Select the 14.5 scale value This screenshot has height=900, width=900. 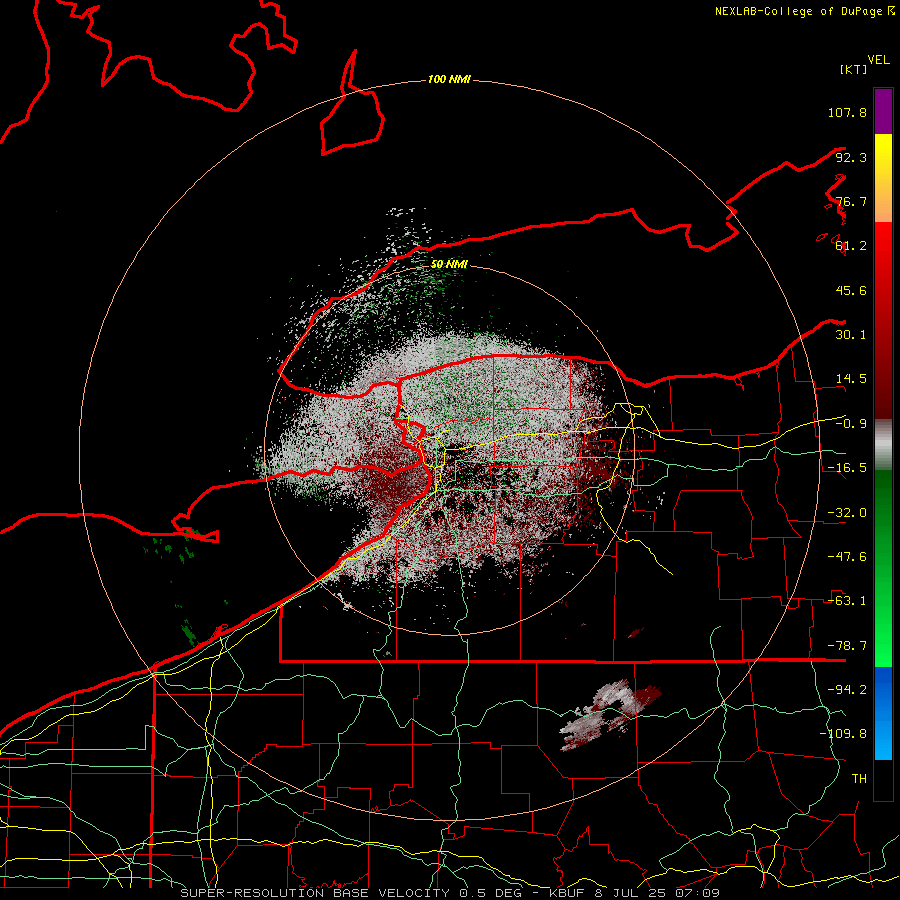[851, 379]
